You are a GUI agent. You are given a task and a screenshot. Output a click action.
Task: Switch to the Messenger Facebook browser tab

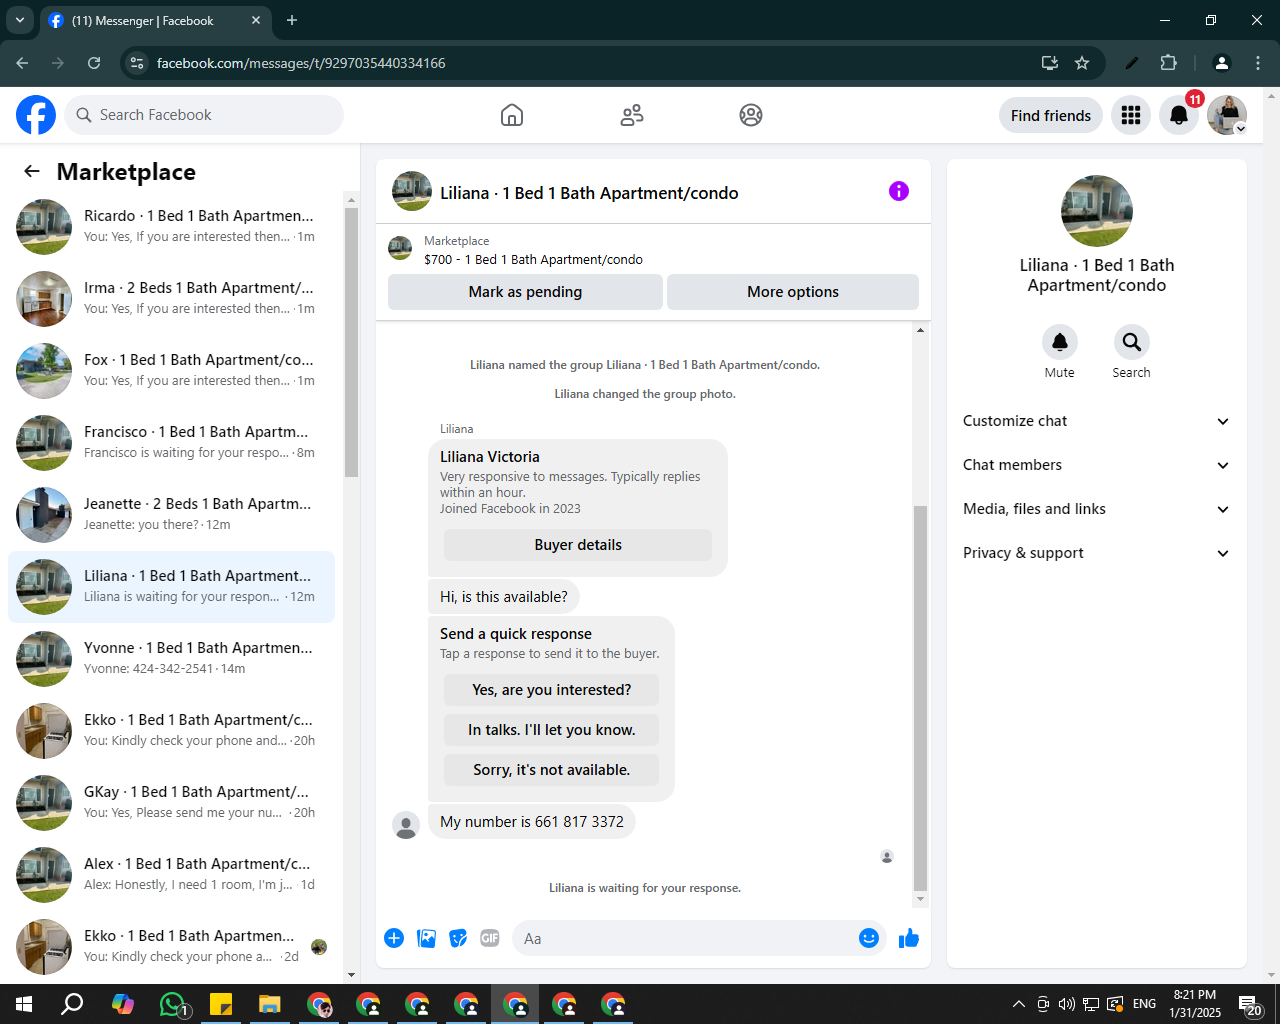156,20
